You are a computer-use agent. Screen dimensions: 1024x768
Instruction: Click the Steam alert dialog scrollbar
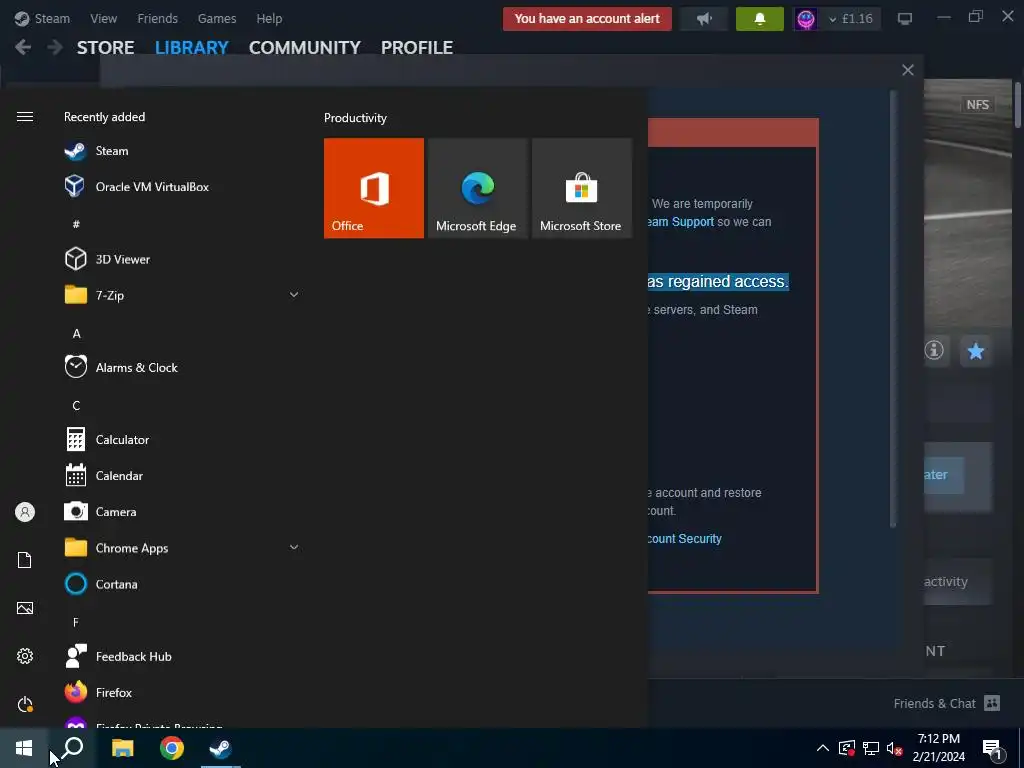[893, 308]
